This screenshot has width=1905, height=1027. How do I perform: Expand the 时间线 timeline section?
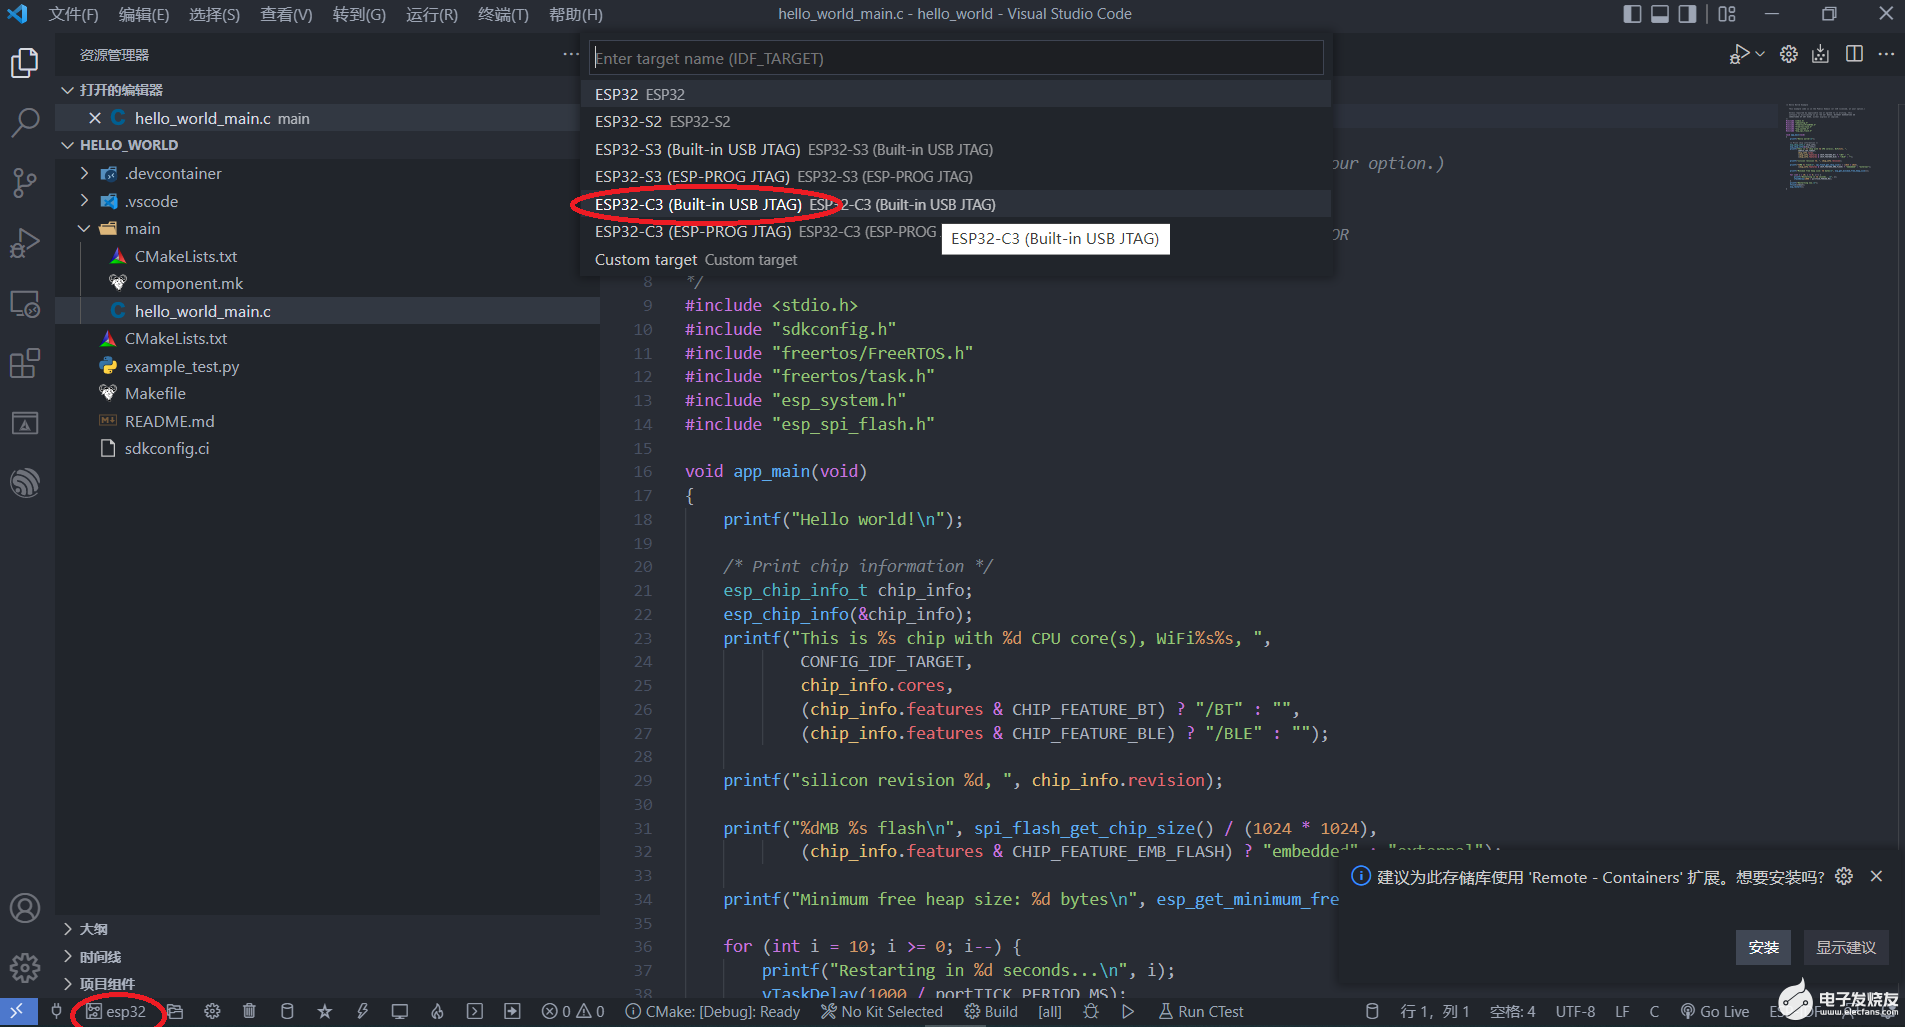click(327, 957)
